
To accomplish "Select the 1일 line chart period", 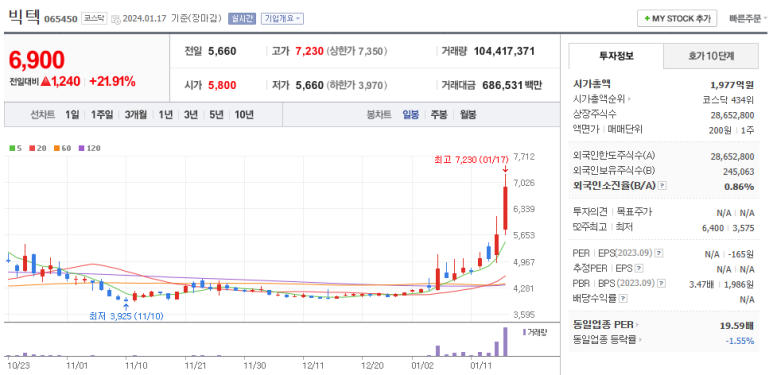I will tap(72, 115).
